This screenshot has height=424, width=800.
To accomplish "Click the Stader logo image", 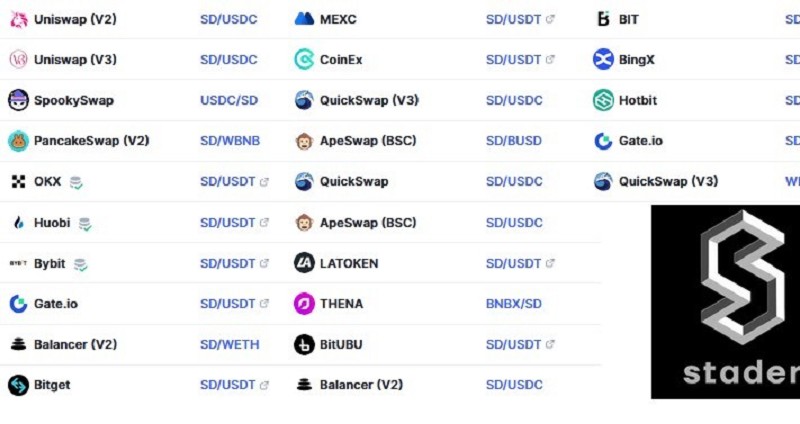I will [x=726, y=302].
